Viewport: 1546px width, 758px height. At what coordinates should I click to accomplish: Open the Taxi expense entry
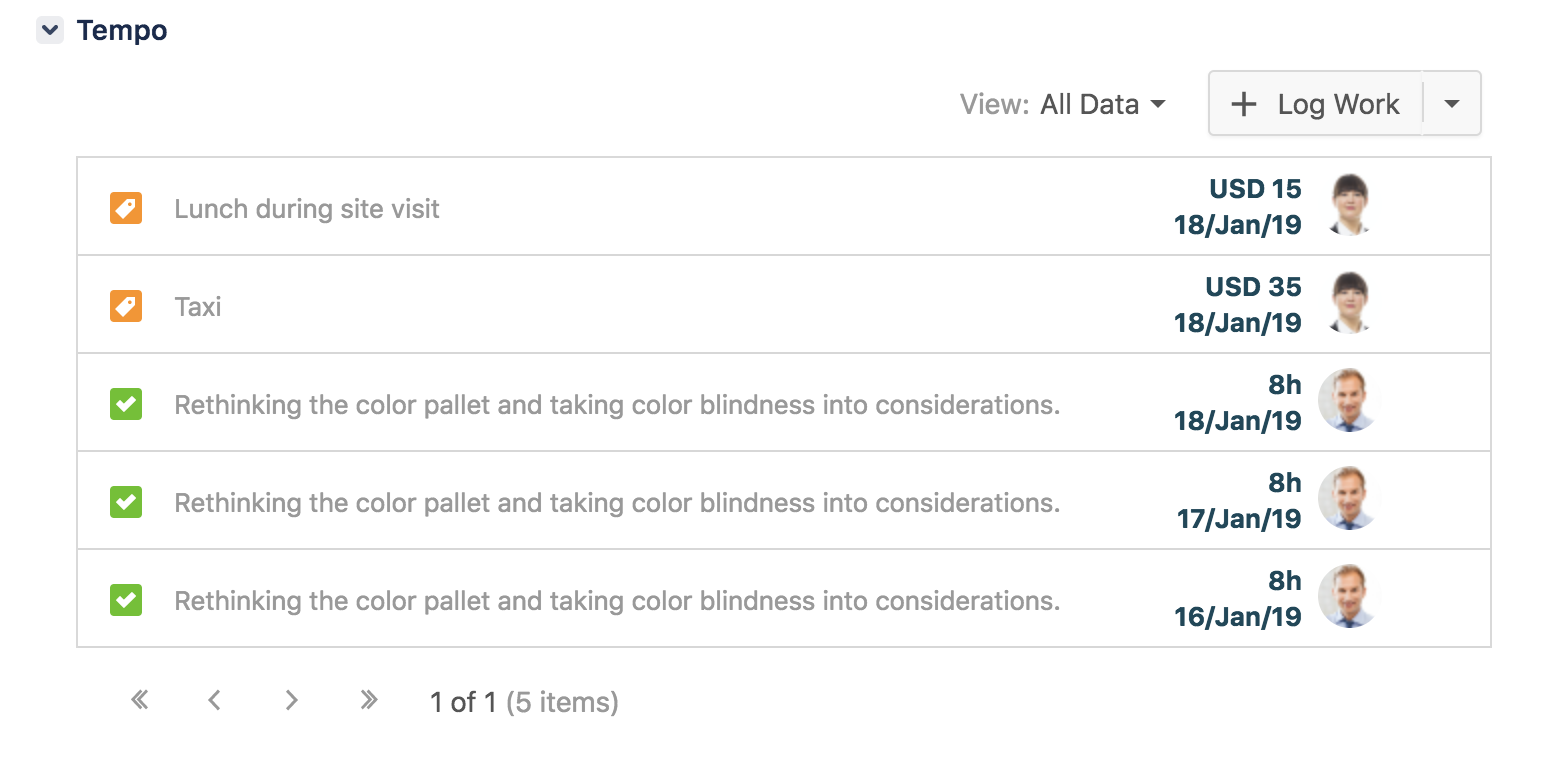198,307
